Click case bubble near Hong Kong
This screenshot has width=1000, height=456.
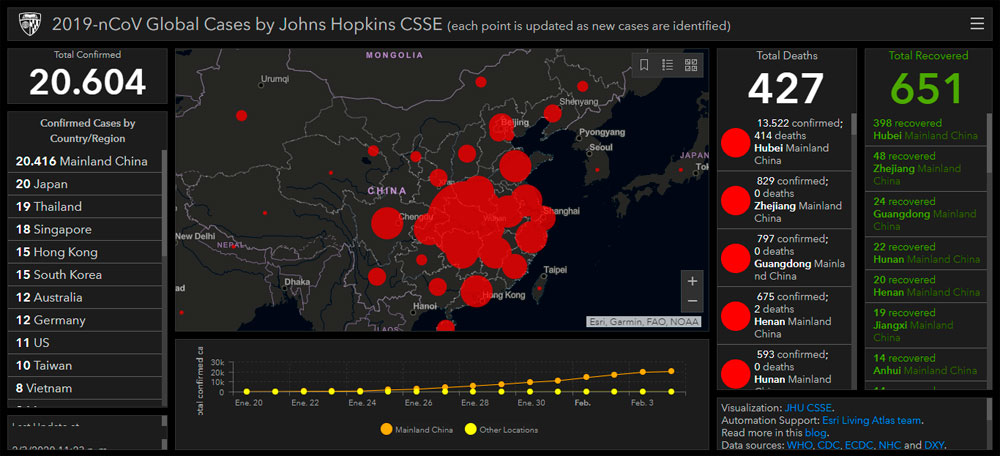[x=476, y=291]
